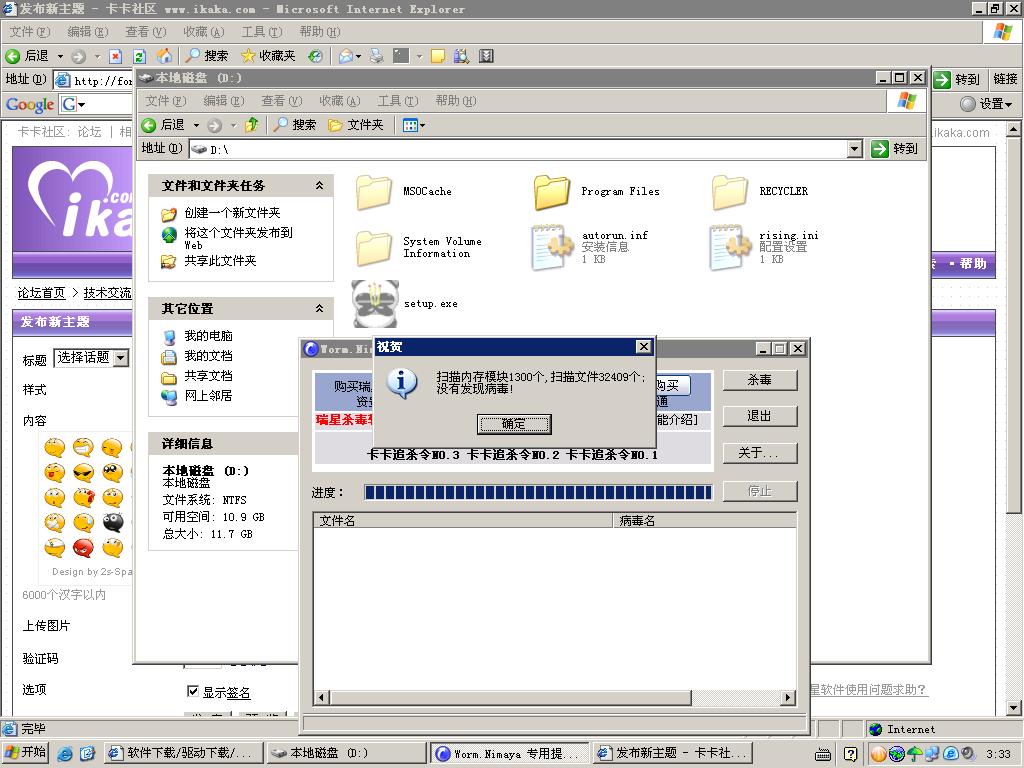
Task: Click IE Refresh icon in toolbar
Action: 139,56
